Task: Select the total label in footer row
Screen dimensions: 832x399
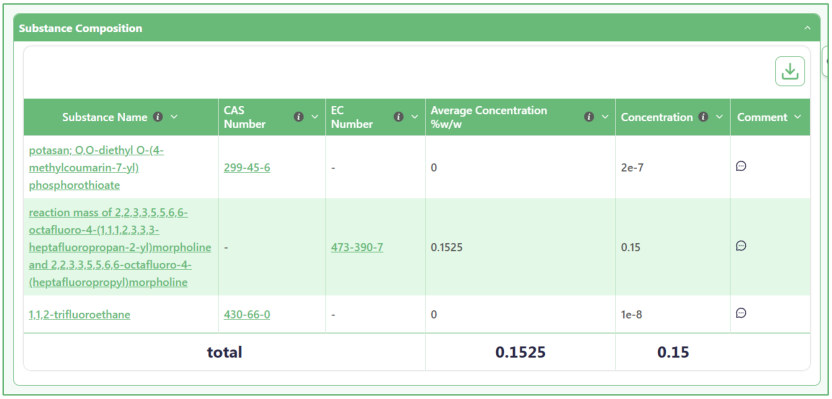Action: (x=224, y=352)
